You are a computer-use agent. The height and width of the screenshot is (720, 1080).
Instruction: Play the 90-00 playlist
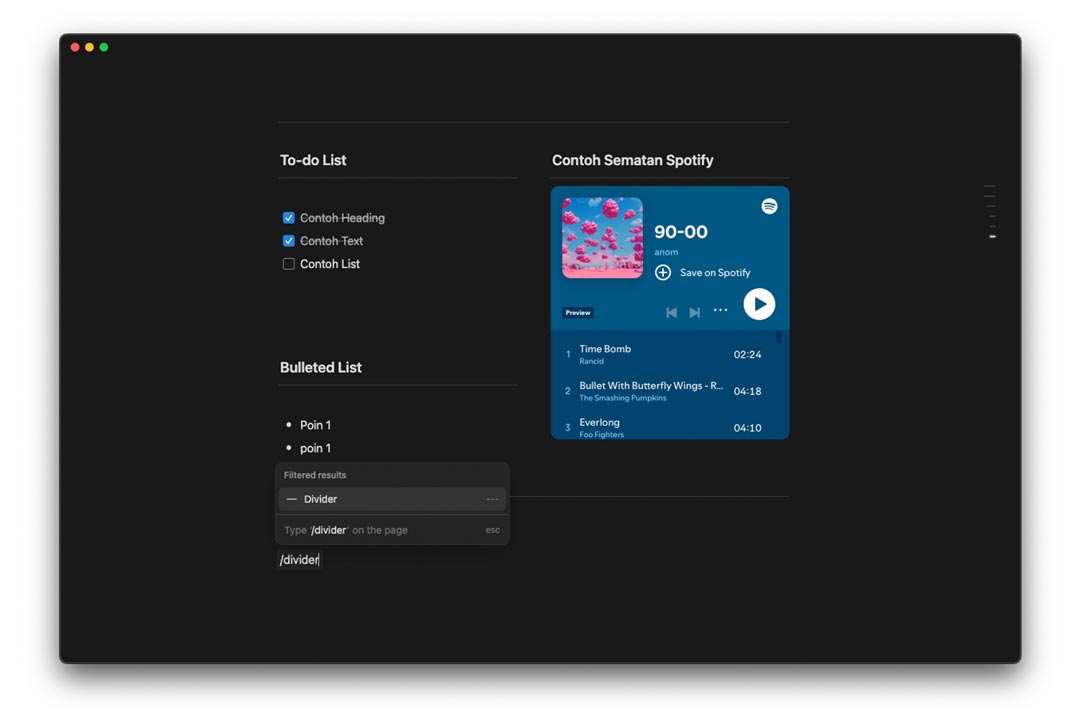click(759, 304)
